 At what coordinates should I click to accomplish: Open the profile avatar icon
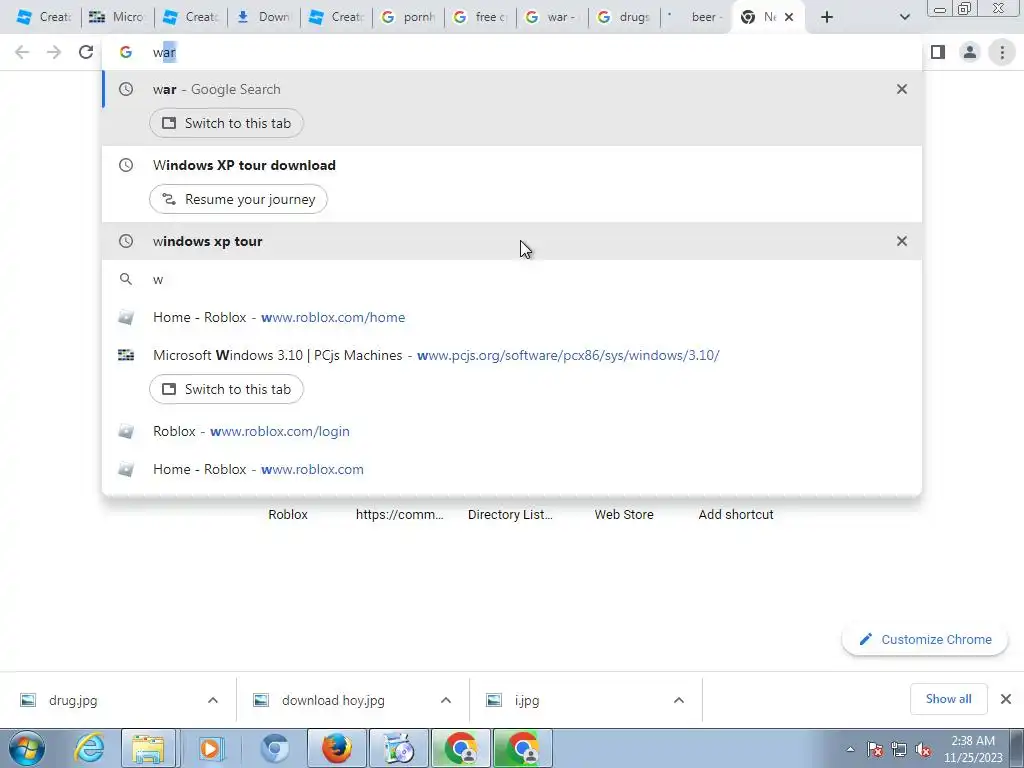click(970, 52)
